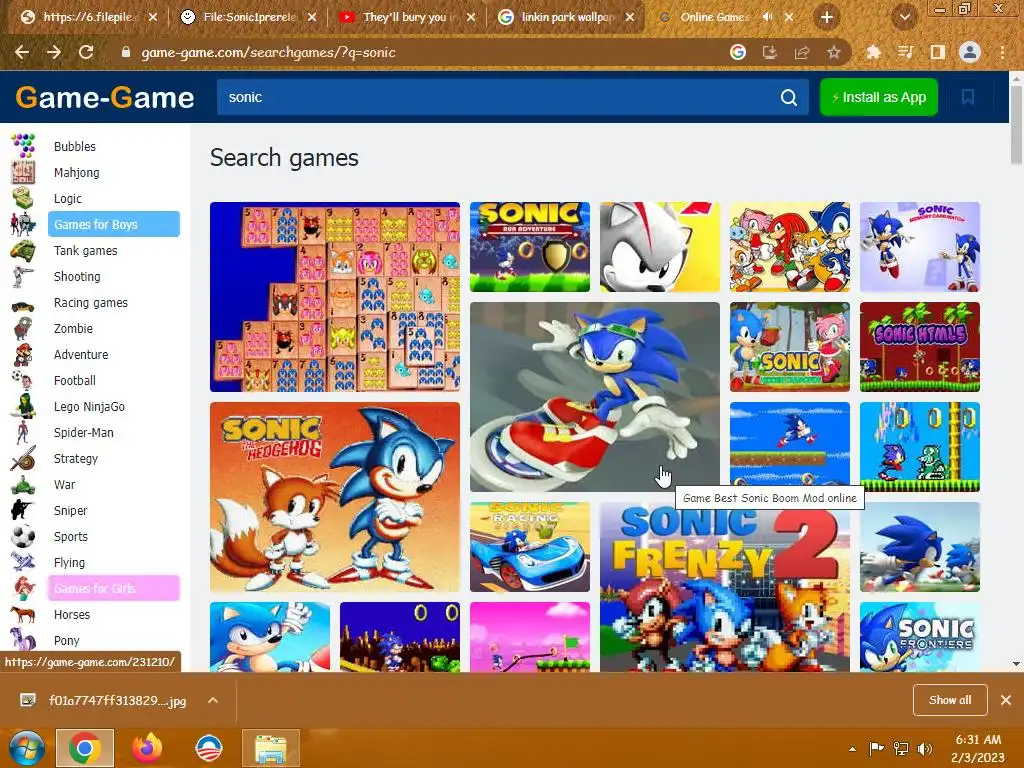Bookmark this page with the star icon

point(834,52)
